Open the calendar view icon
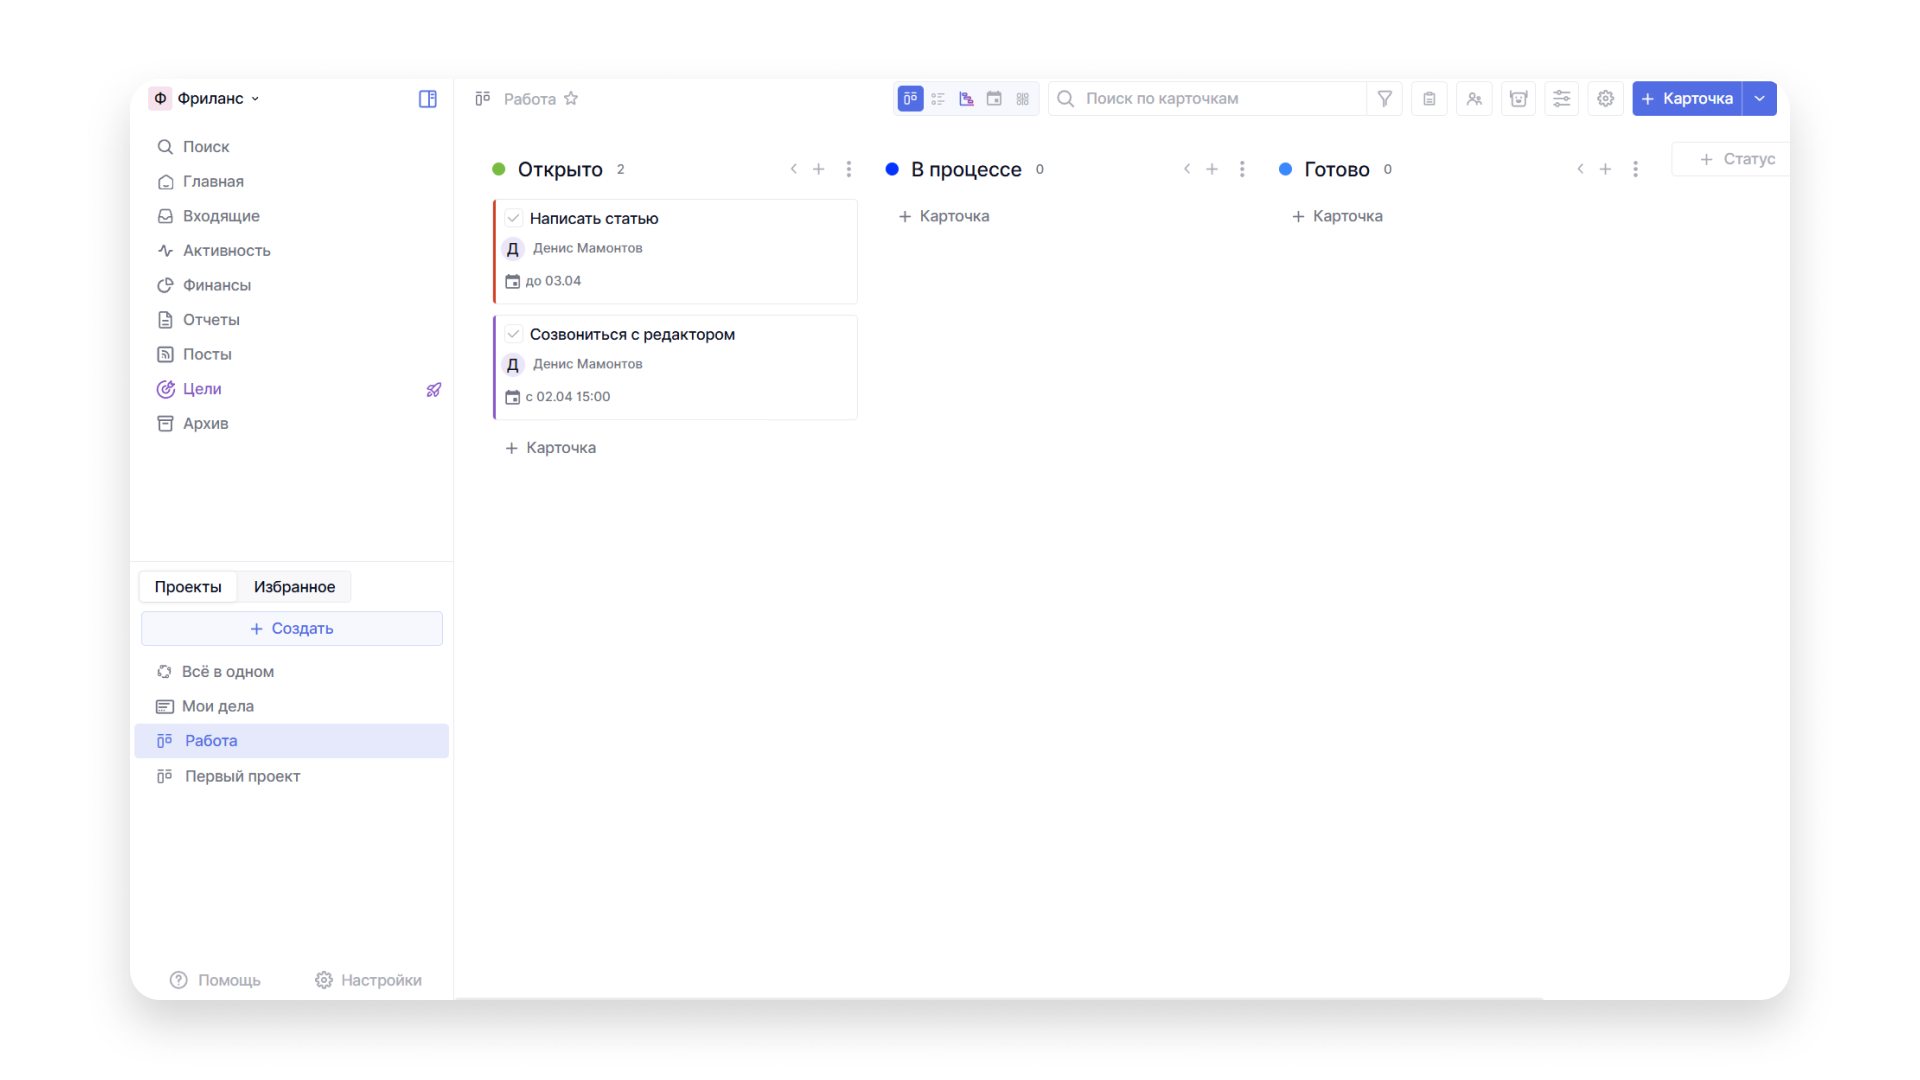Viewport: 1920px width, 1080px height. 994,98
